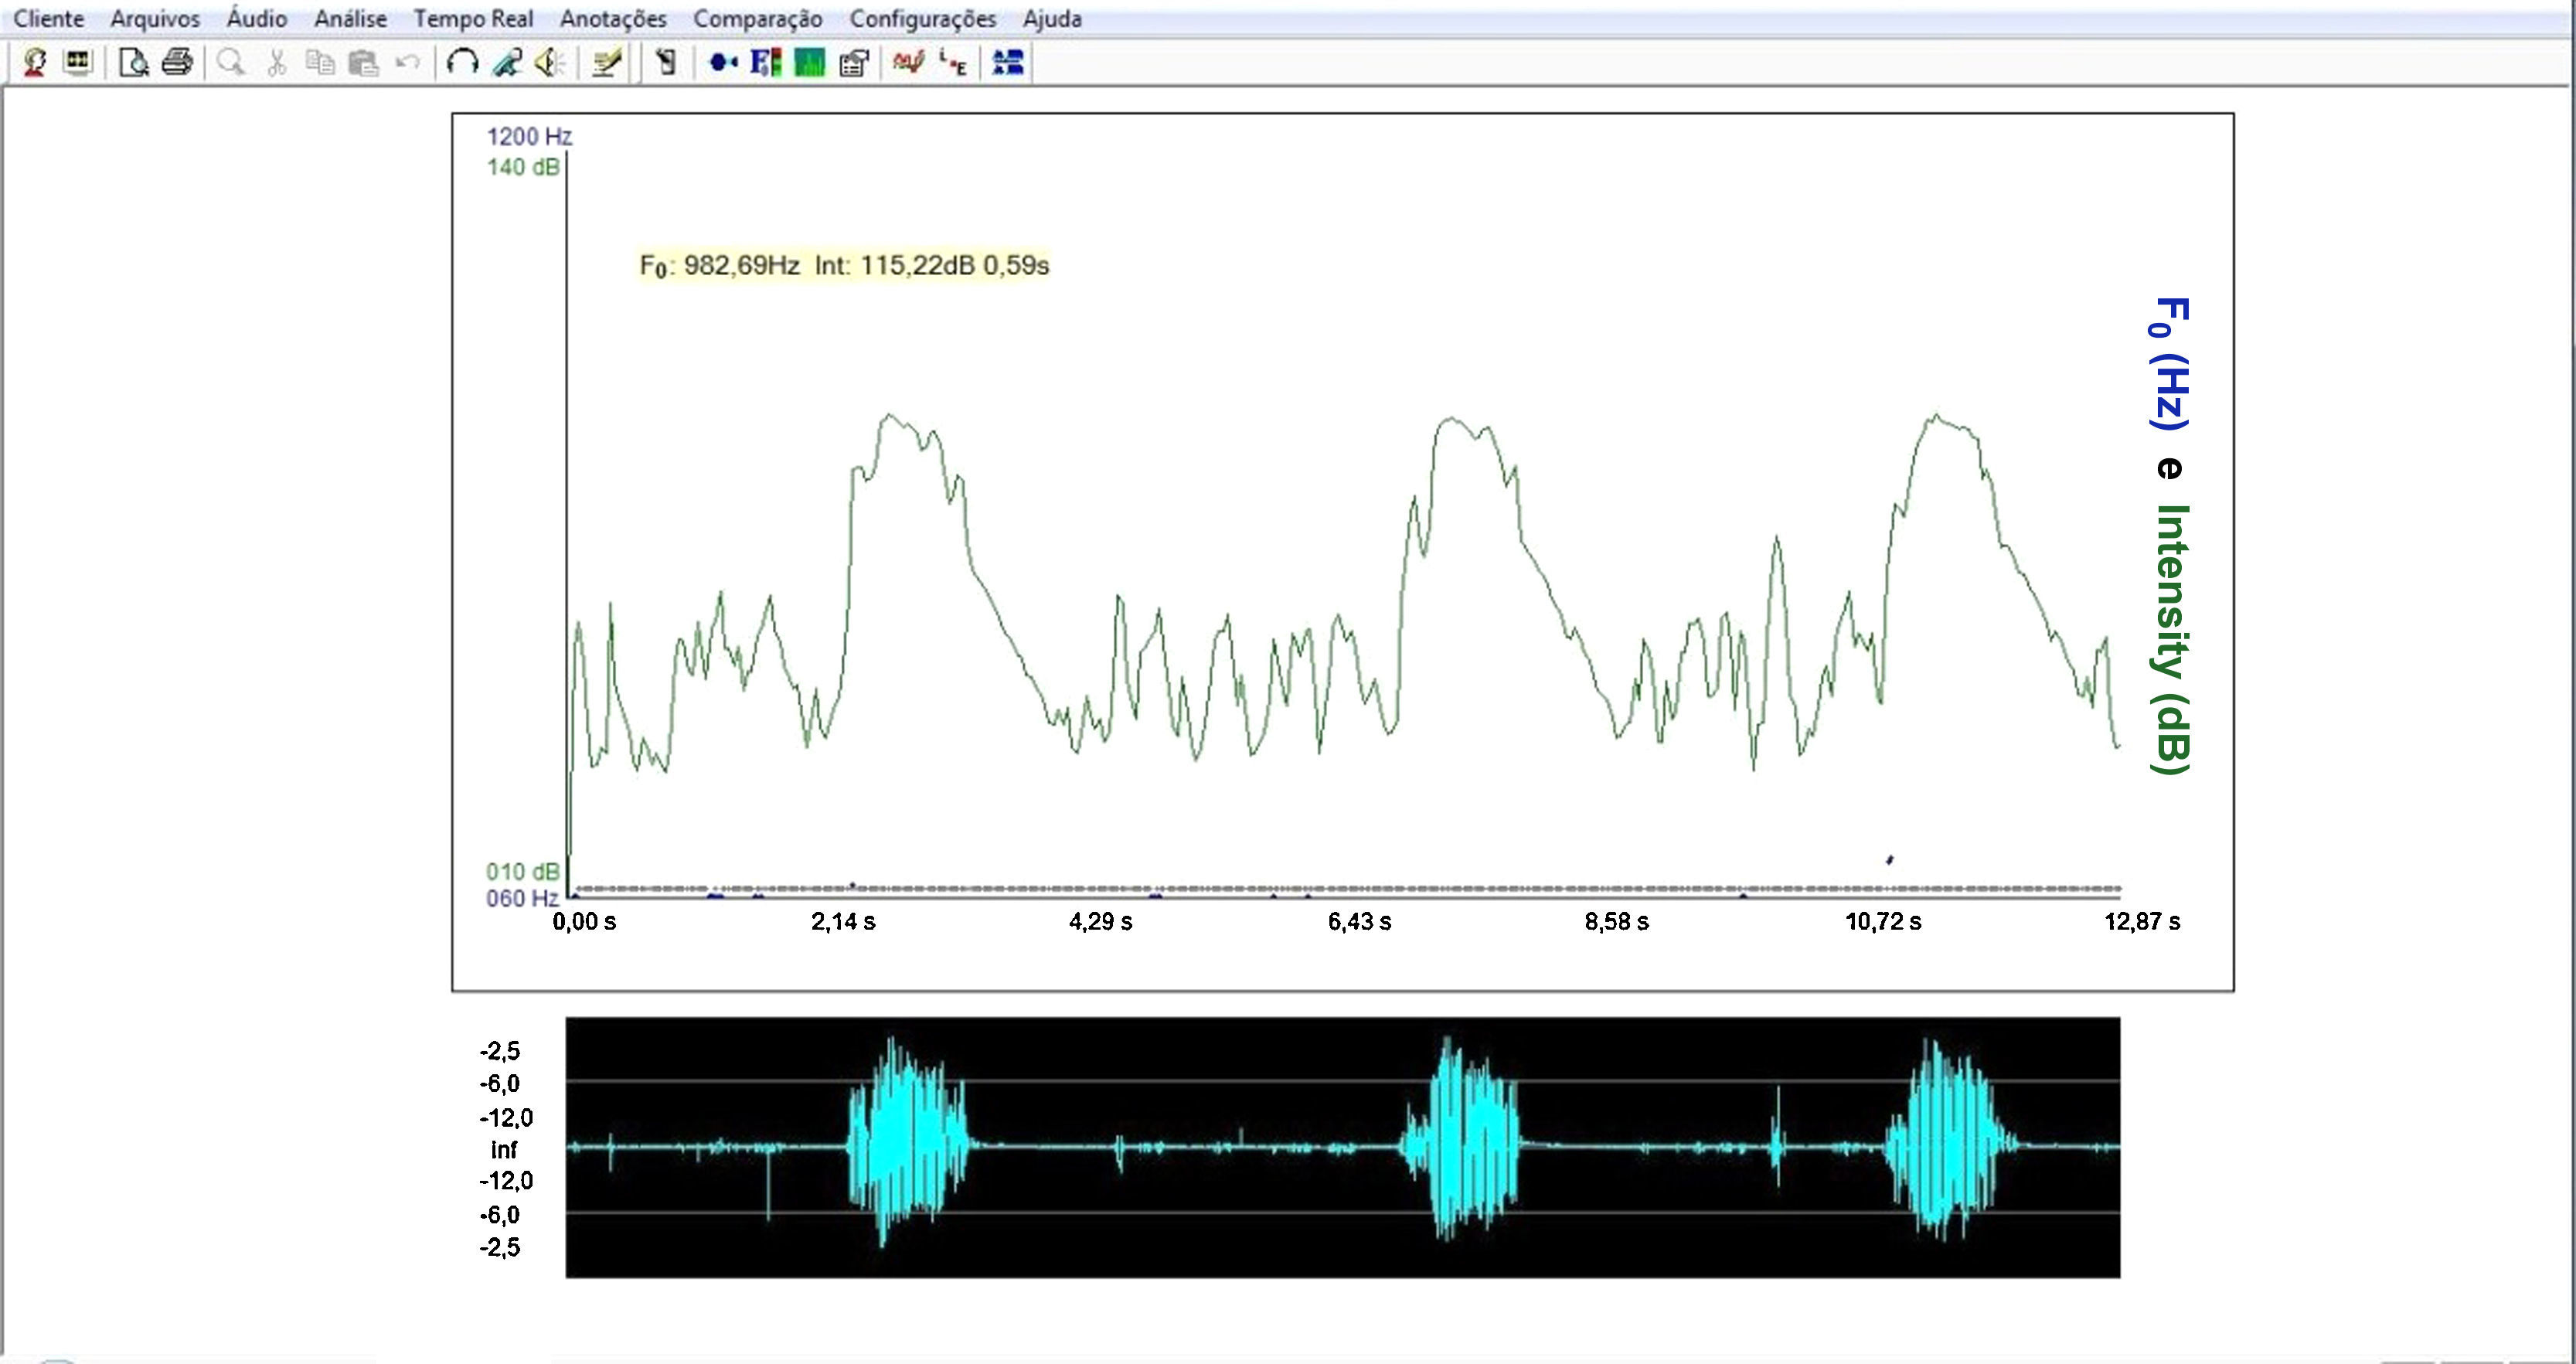Click the 6,43 s time axis label
The image size is (2576, 1364).
click(1359, 922)
